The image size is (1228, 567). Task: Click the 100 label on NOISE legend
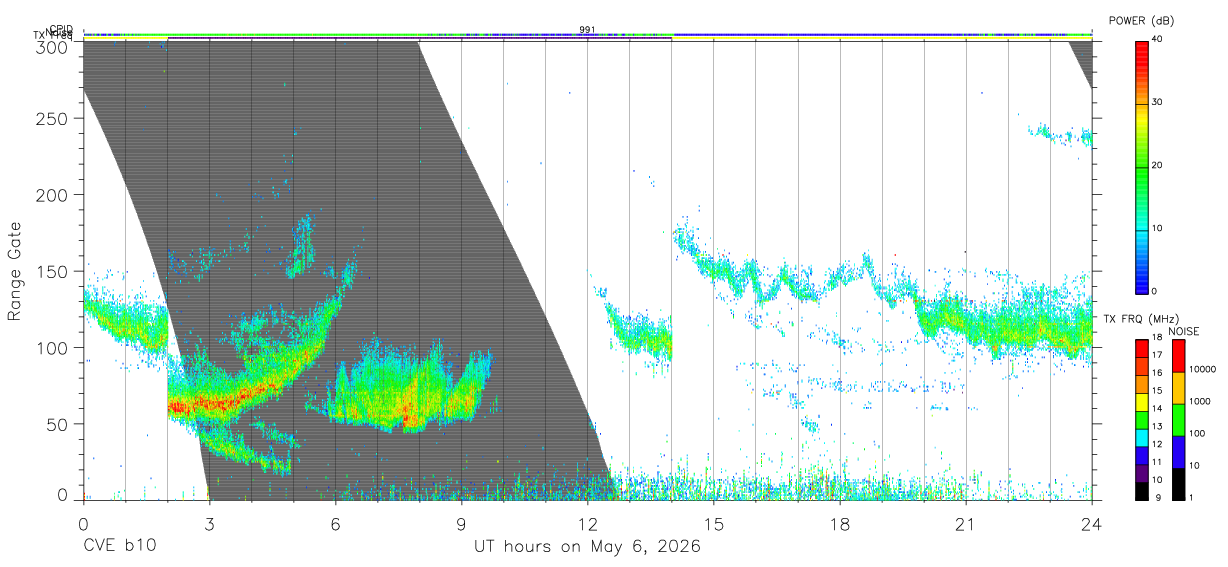[1198, 433]
